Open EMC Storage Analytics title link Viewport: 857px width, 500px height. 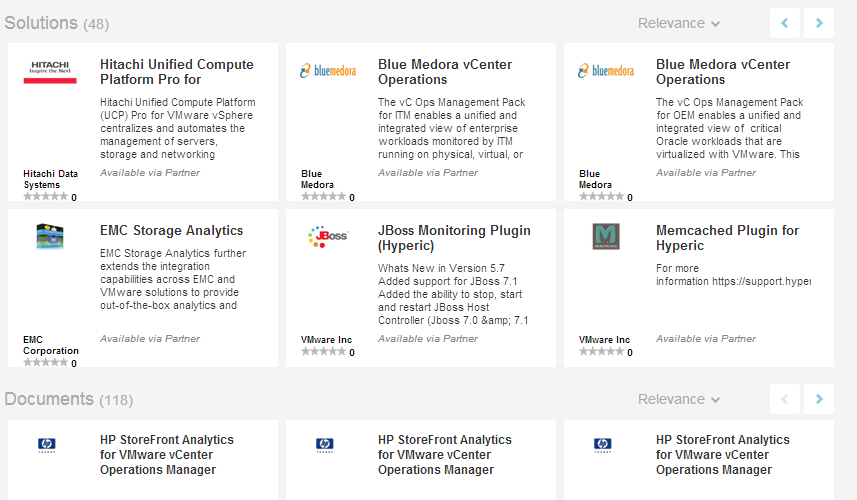171,231
